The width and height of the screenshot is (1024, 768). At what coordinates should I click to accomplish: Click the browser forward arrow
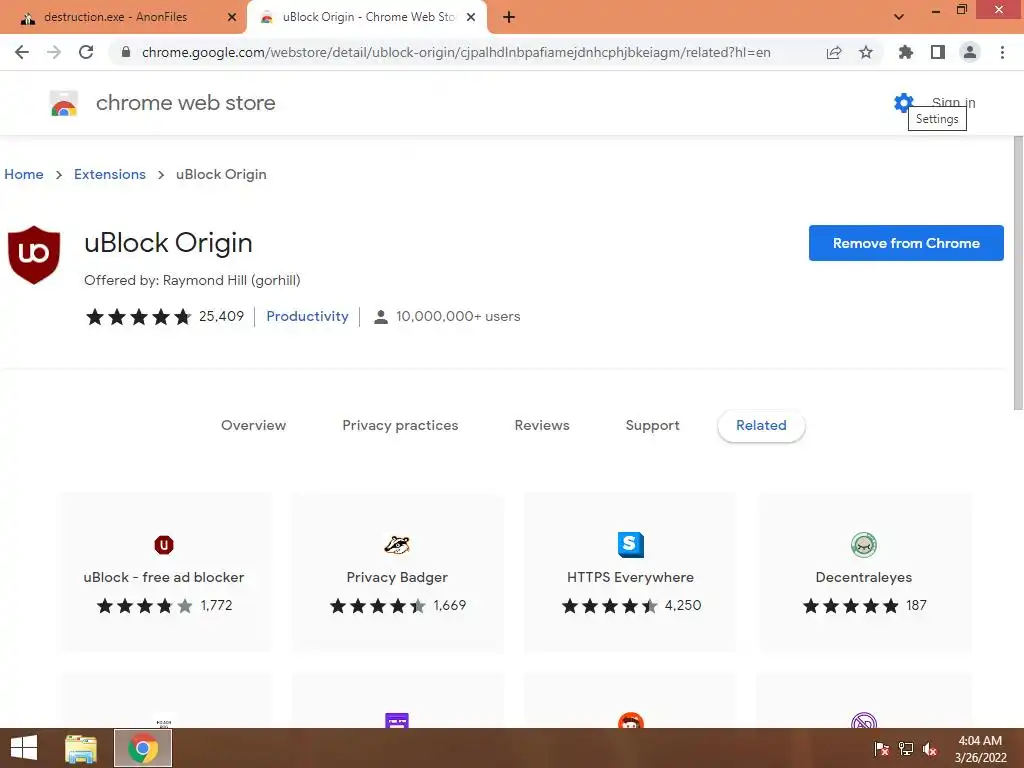coord(54,52)
